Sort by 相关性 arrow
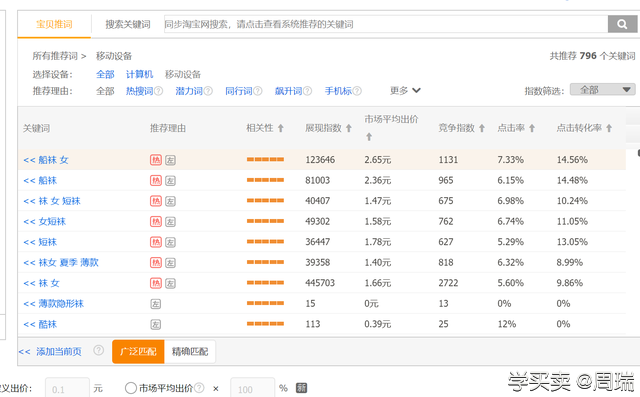This screenshot has width=640, height=397. click(281, 128)
